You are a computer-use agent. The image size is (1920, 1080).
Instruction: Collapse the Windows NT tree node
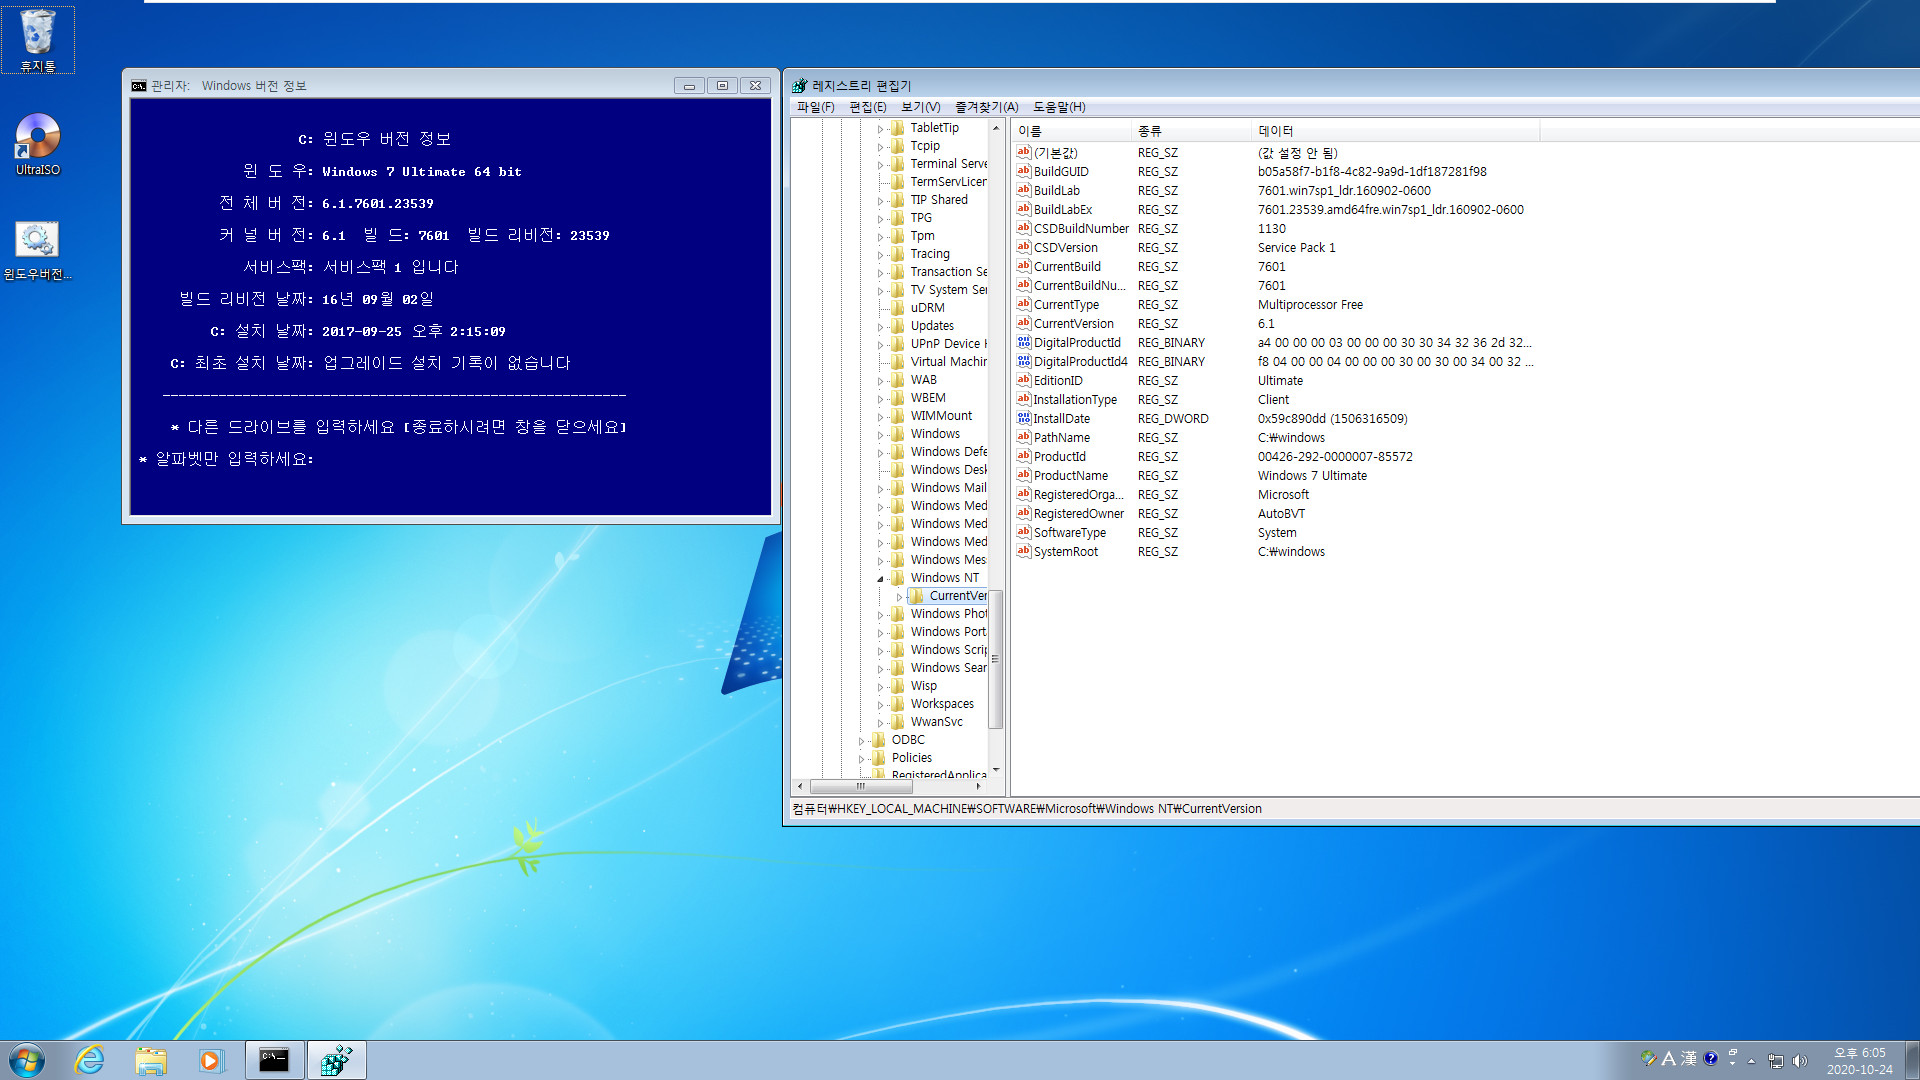[880, 578]
